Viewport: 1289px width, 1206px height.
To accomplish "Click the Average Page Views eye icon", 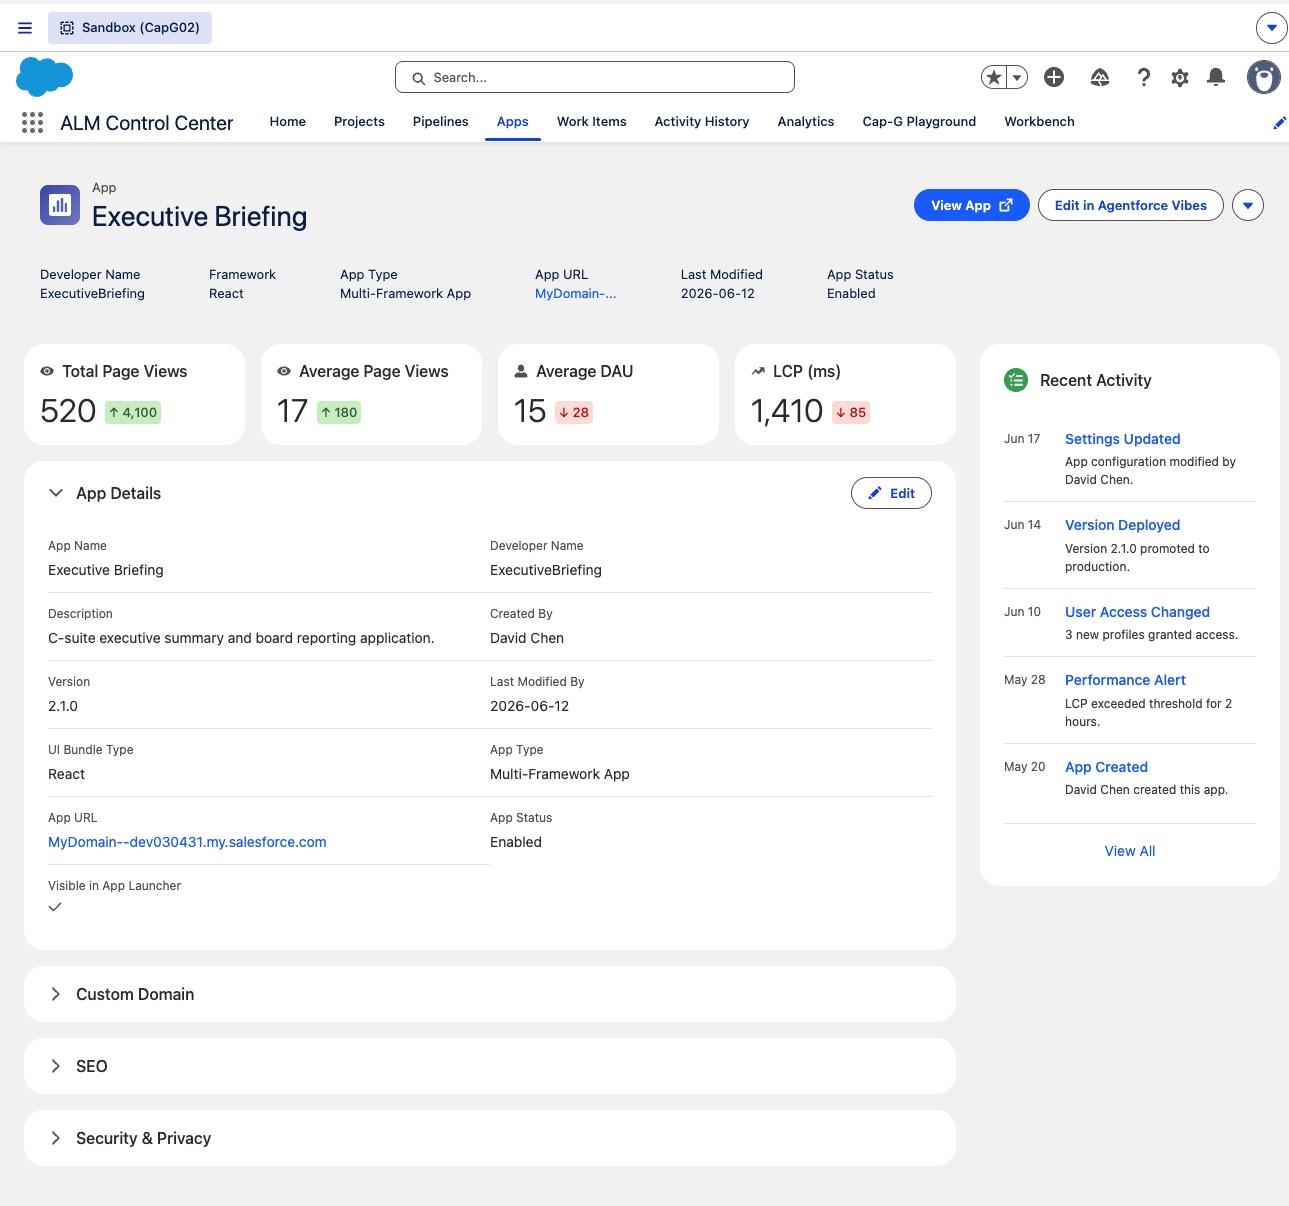I will (x=284, y=371).
